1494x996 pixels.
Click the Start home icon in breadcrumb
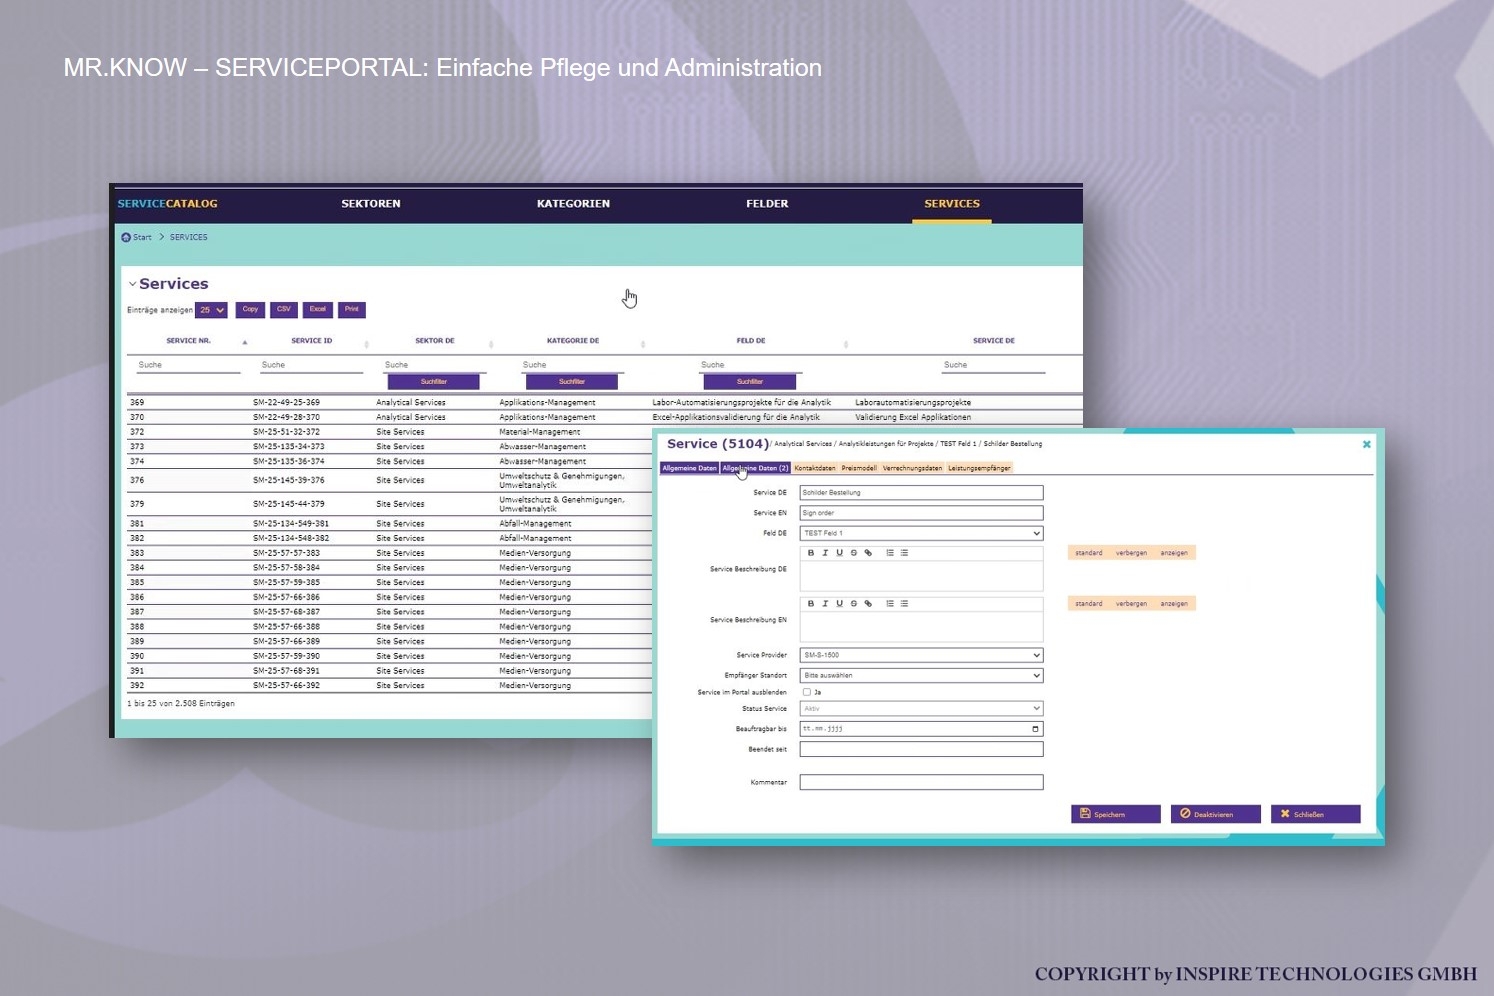pos(126,237)
